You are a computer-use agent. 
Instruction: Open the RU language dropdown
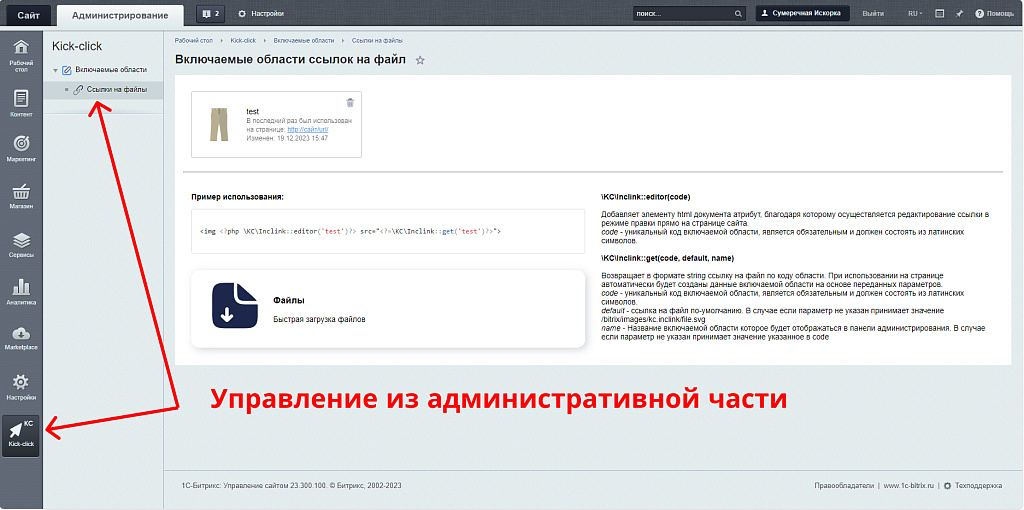(x=916, y=13)
